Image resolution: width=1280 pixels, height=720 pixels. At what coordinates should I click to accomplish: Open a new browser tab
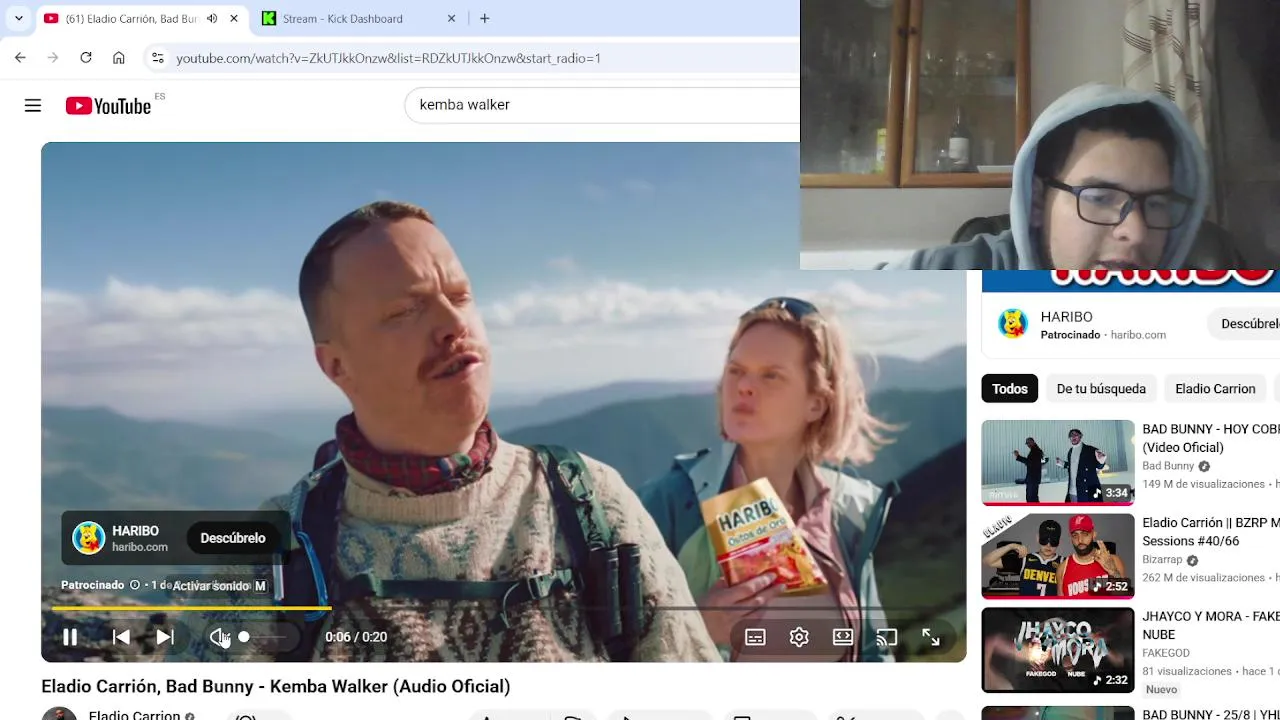pyautogui.click(x=484, y=18)
